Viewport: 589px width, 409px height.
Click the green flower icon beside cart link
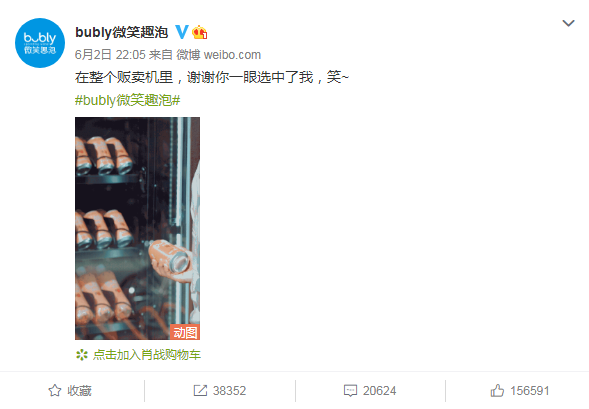click(82, 355)
